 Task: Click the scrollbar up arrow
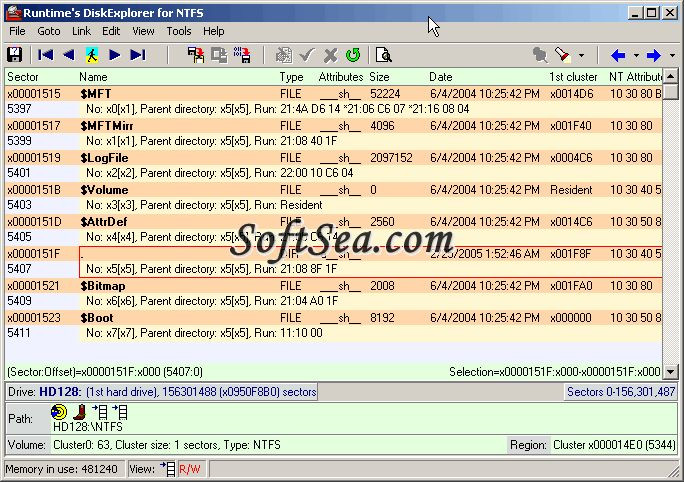click(670, 76)
